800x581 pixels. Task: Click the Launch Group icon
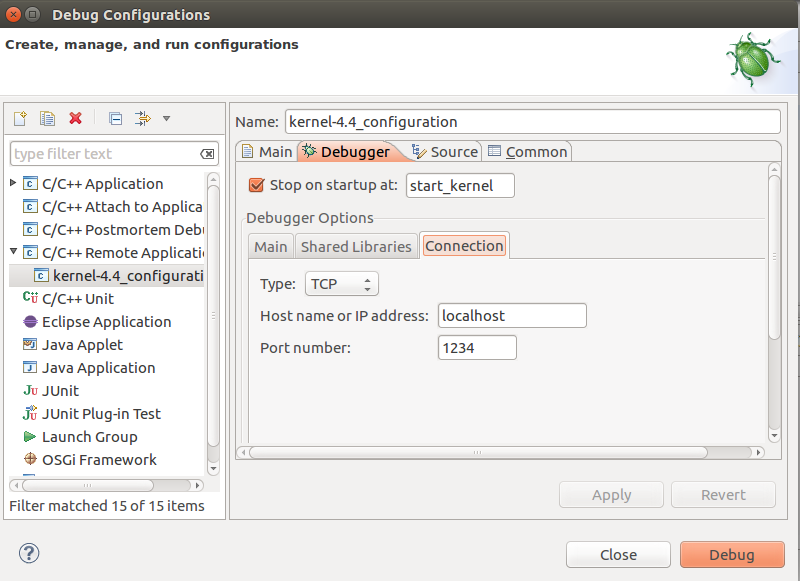[x=30, y=437]
